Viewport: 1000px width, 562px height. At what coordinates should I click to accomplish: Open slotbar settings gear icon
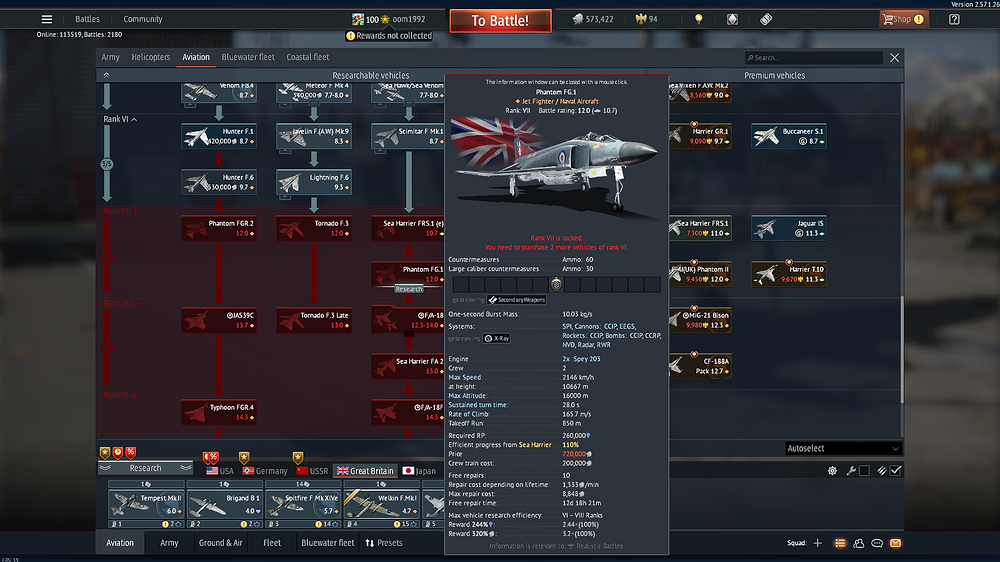point(832,471)
